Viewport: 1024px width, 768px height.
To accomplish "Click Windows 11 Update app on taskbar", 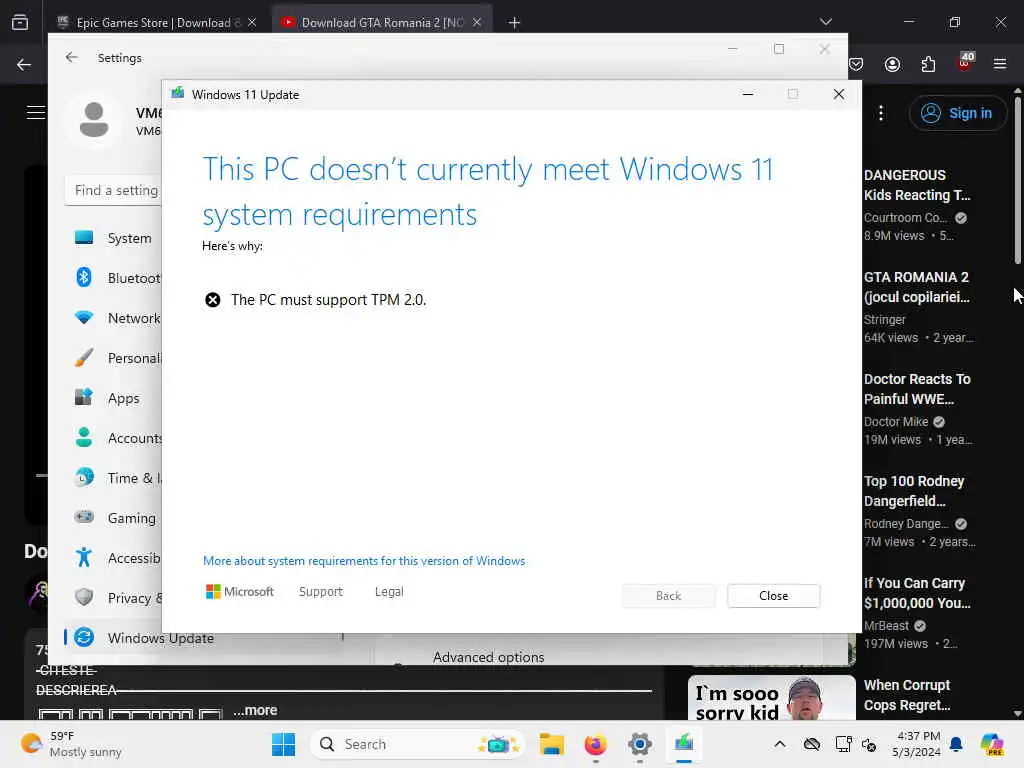I will tap(684, 744).
